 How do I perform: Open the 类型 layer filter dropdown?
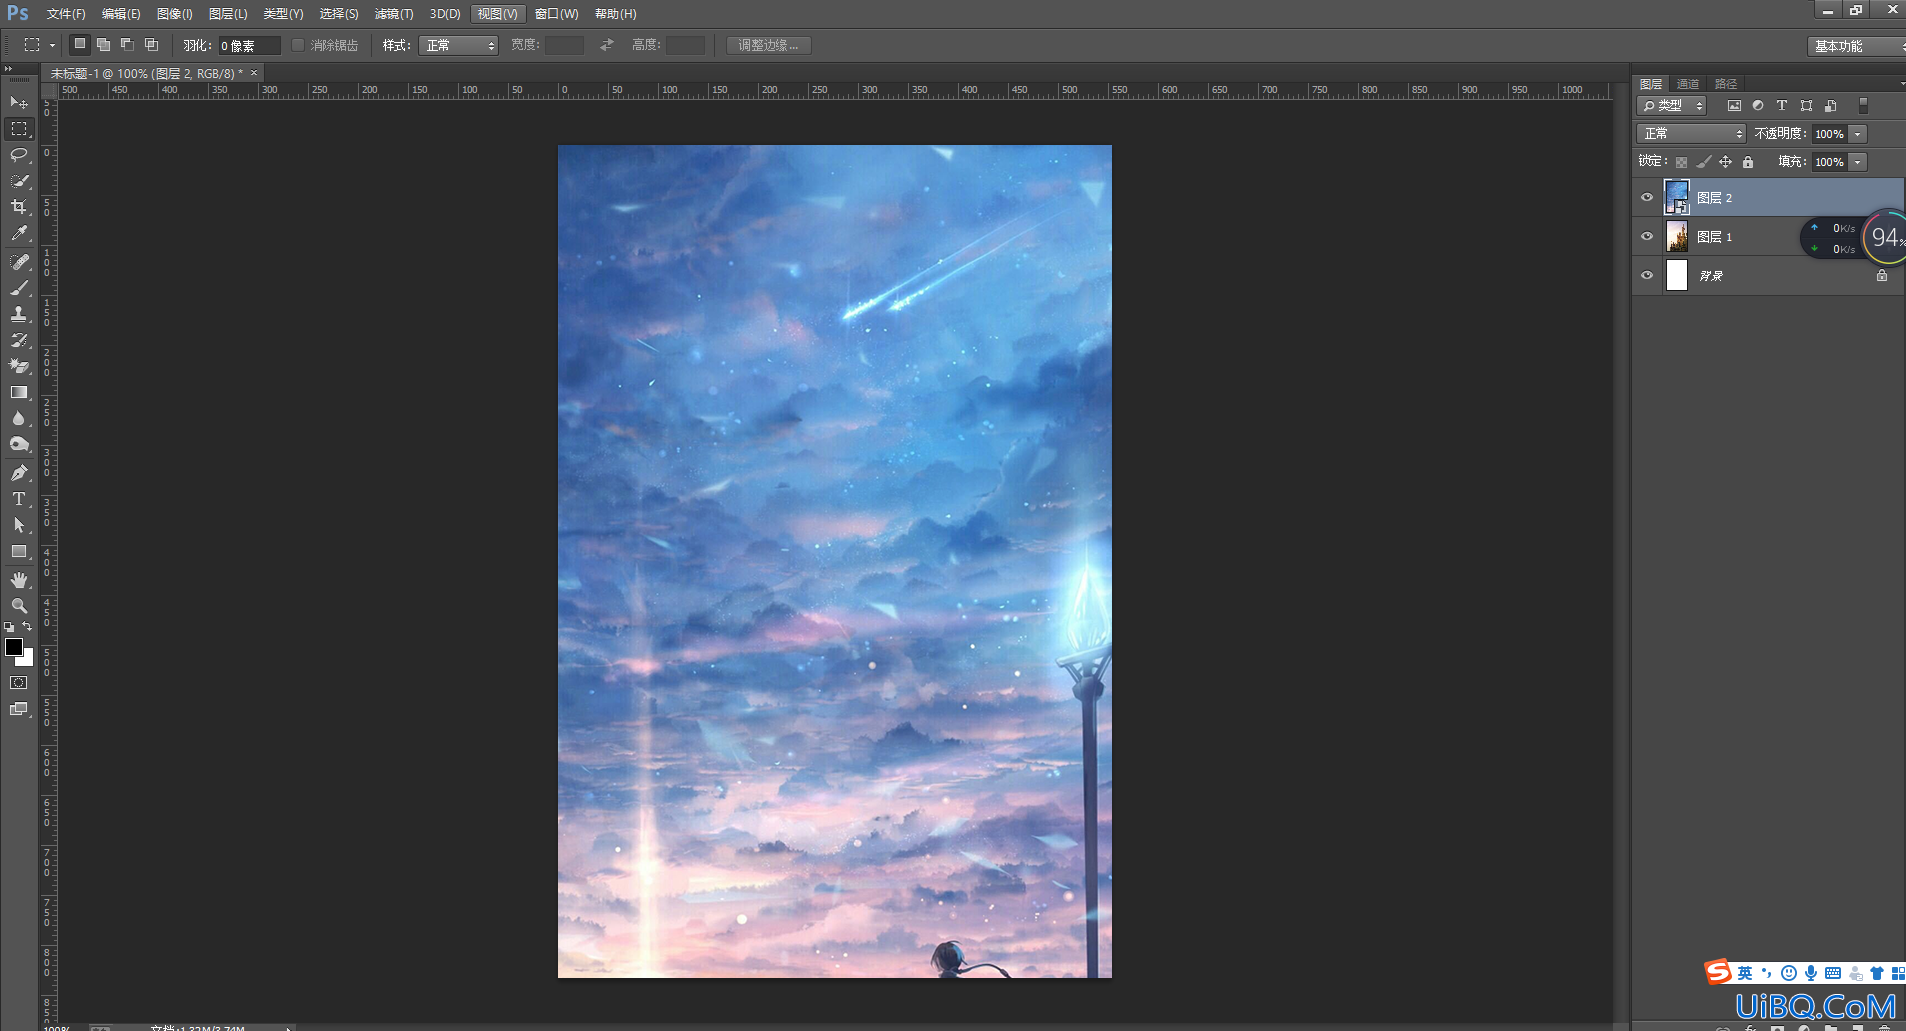click(x=1671, y=106)
